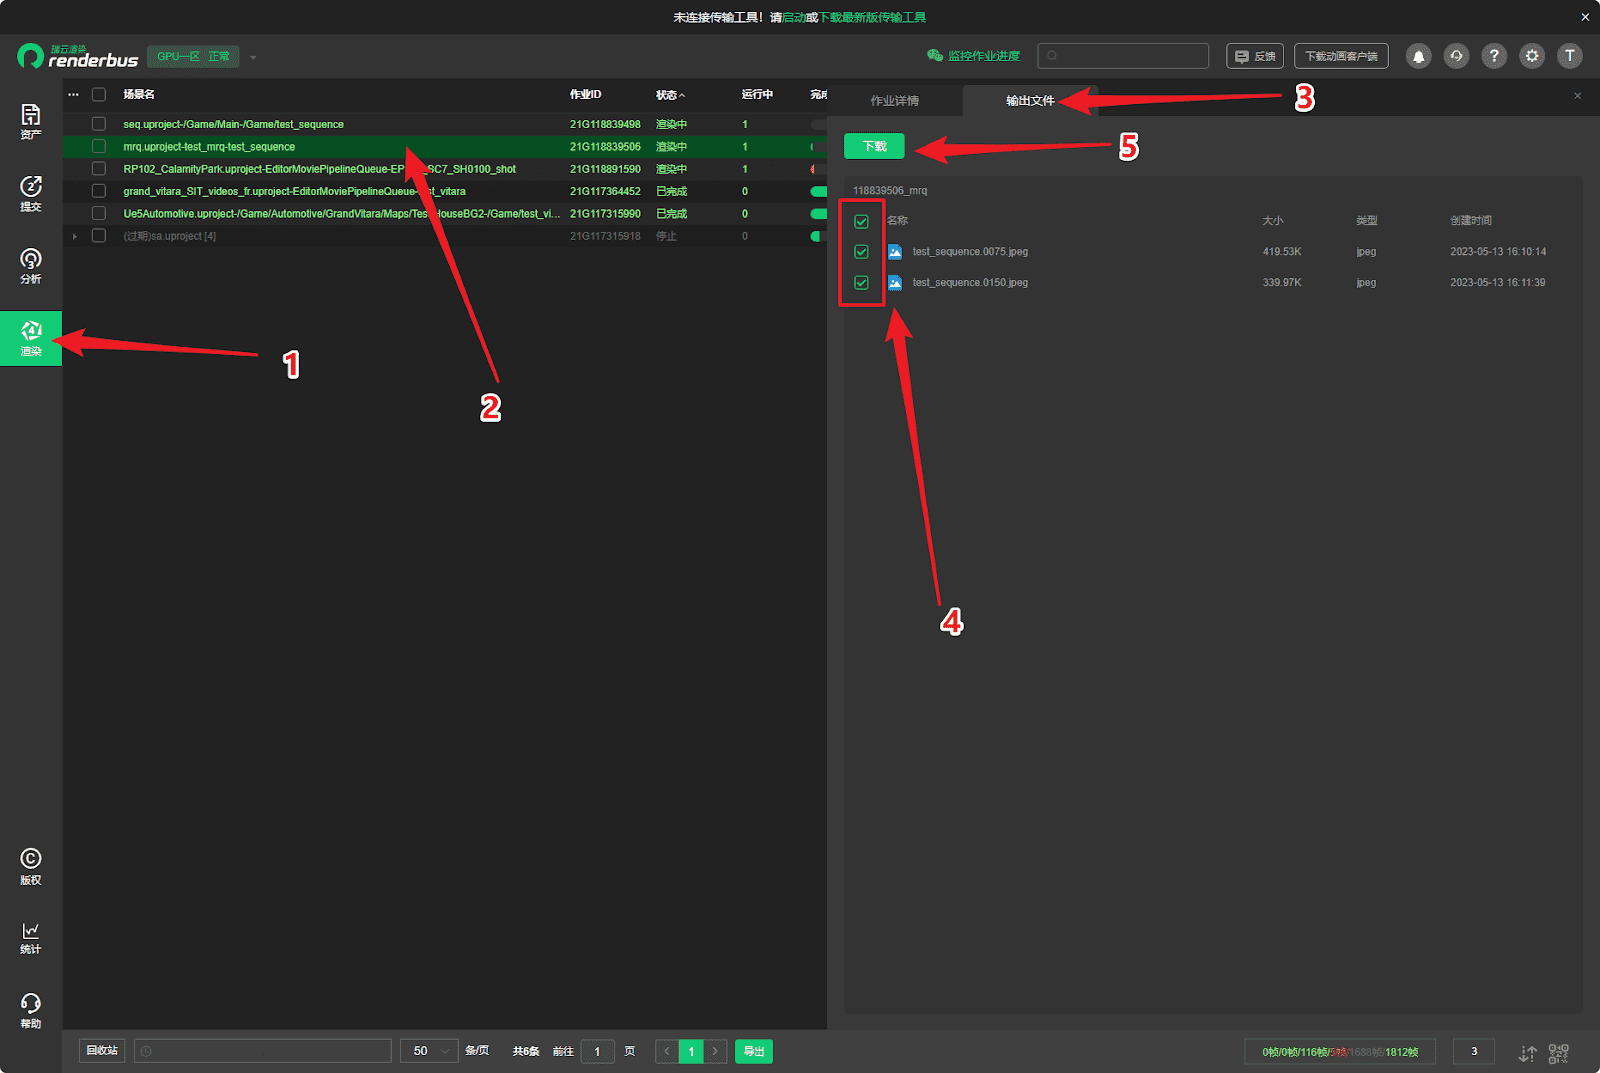Go to previous page arrow
Screen dimensions: 1600x1073
(x=667, y=1051)
